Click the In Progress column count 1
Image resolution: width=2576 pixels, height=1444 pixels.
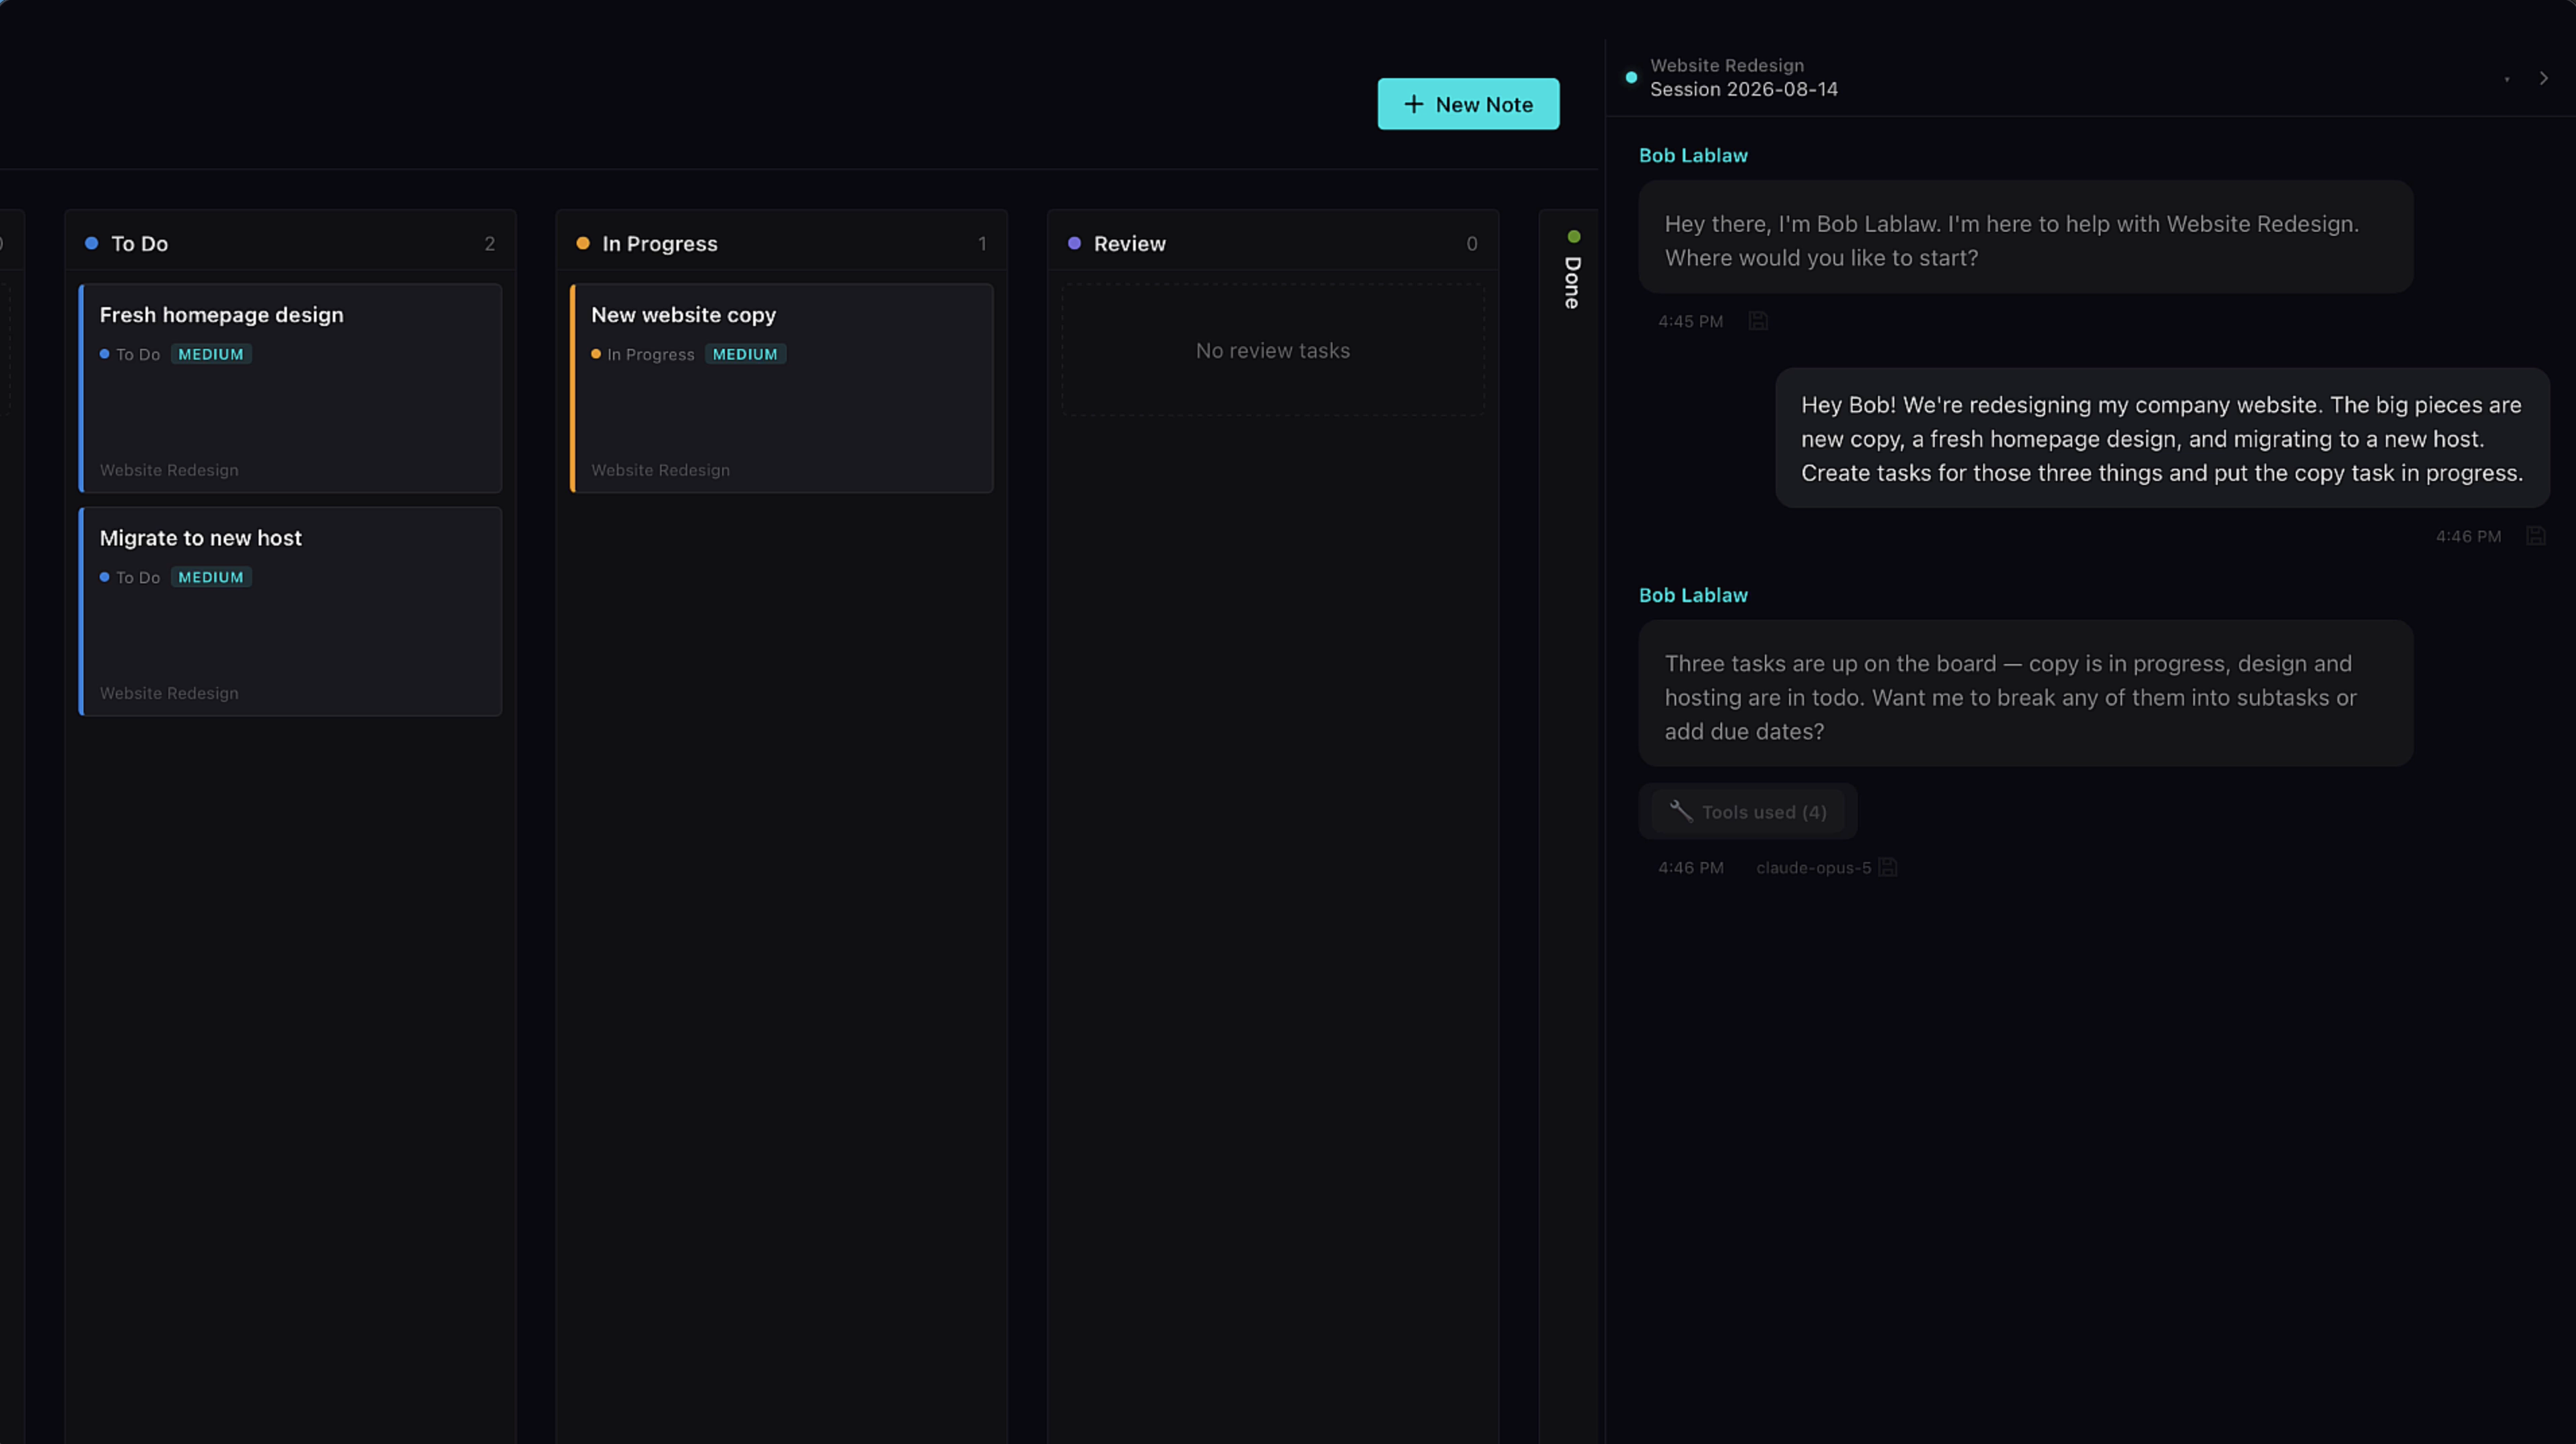tap(982, 243)
